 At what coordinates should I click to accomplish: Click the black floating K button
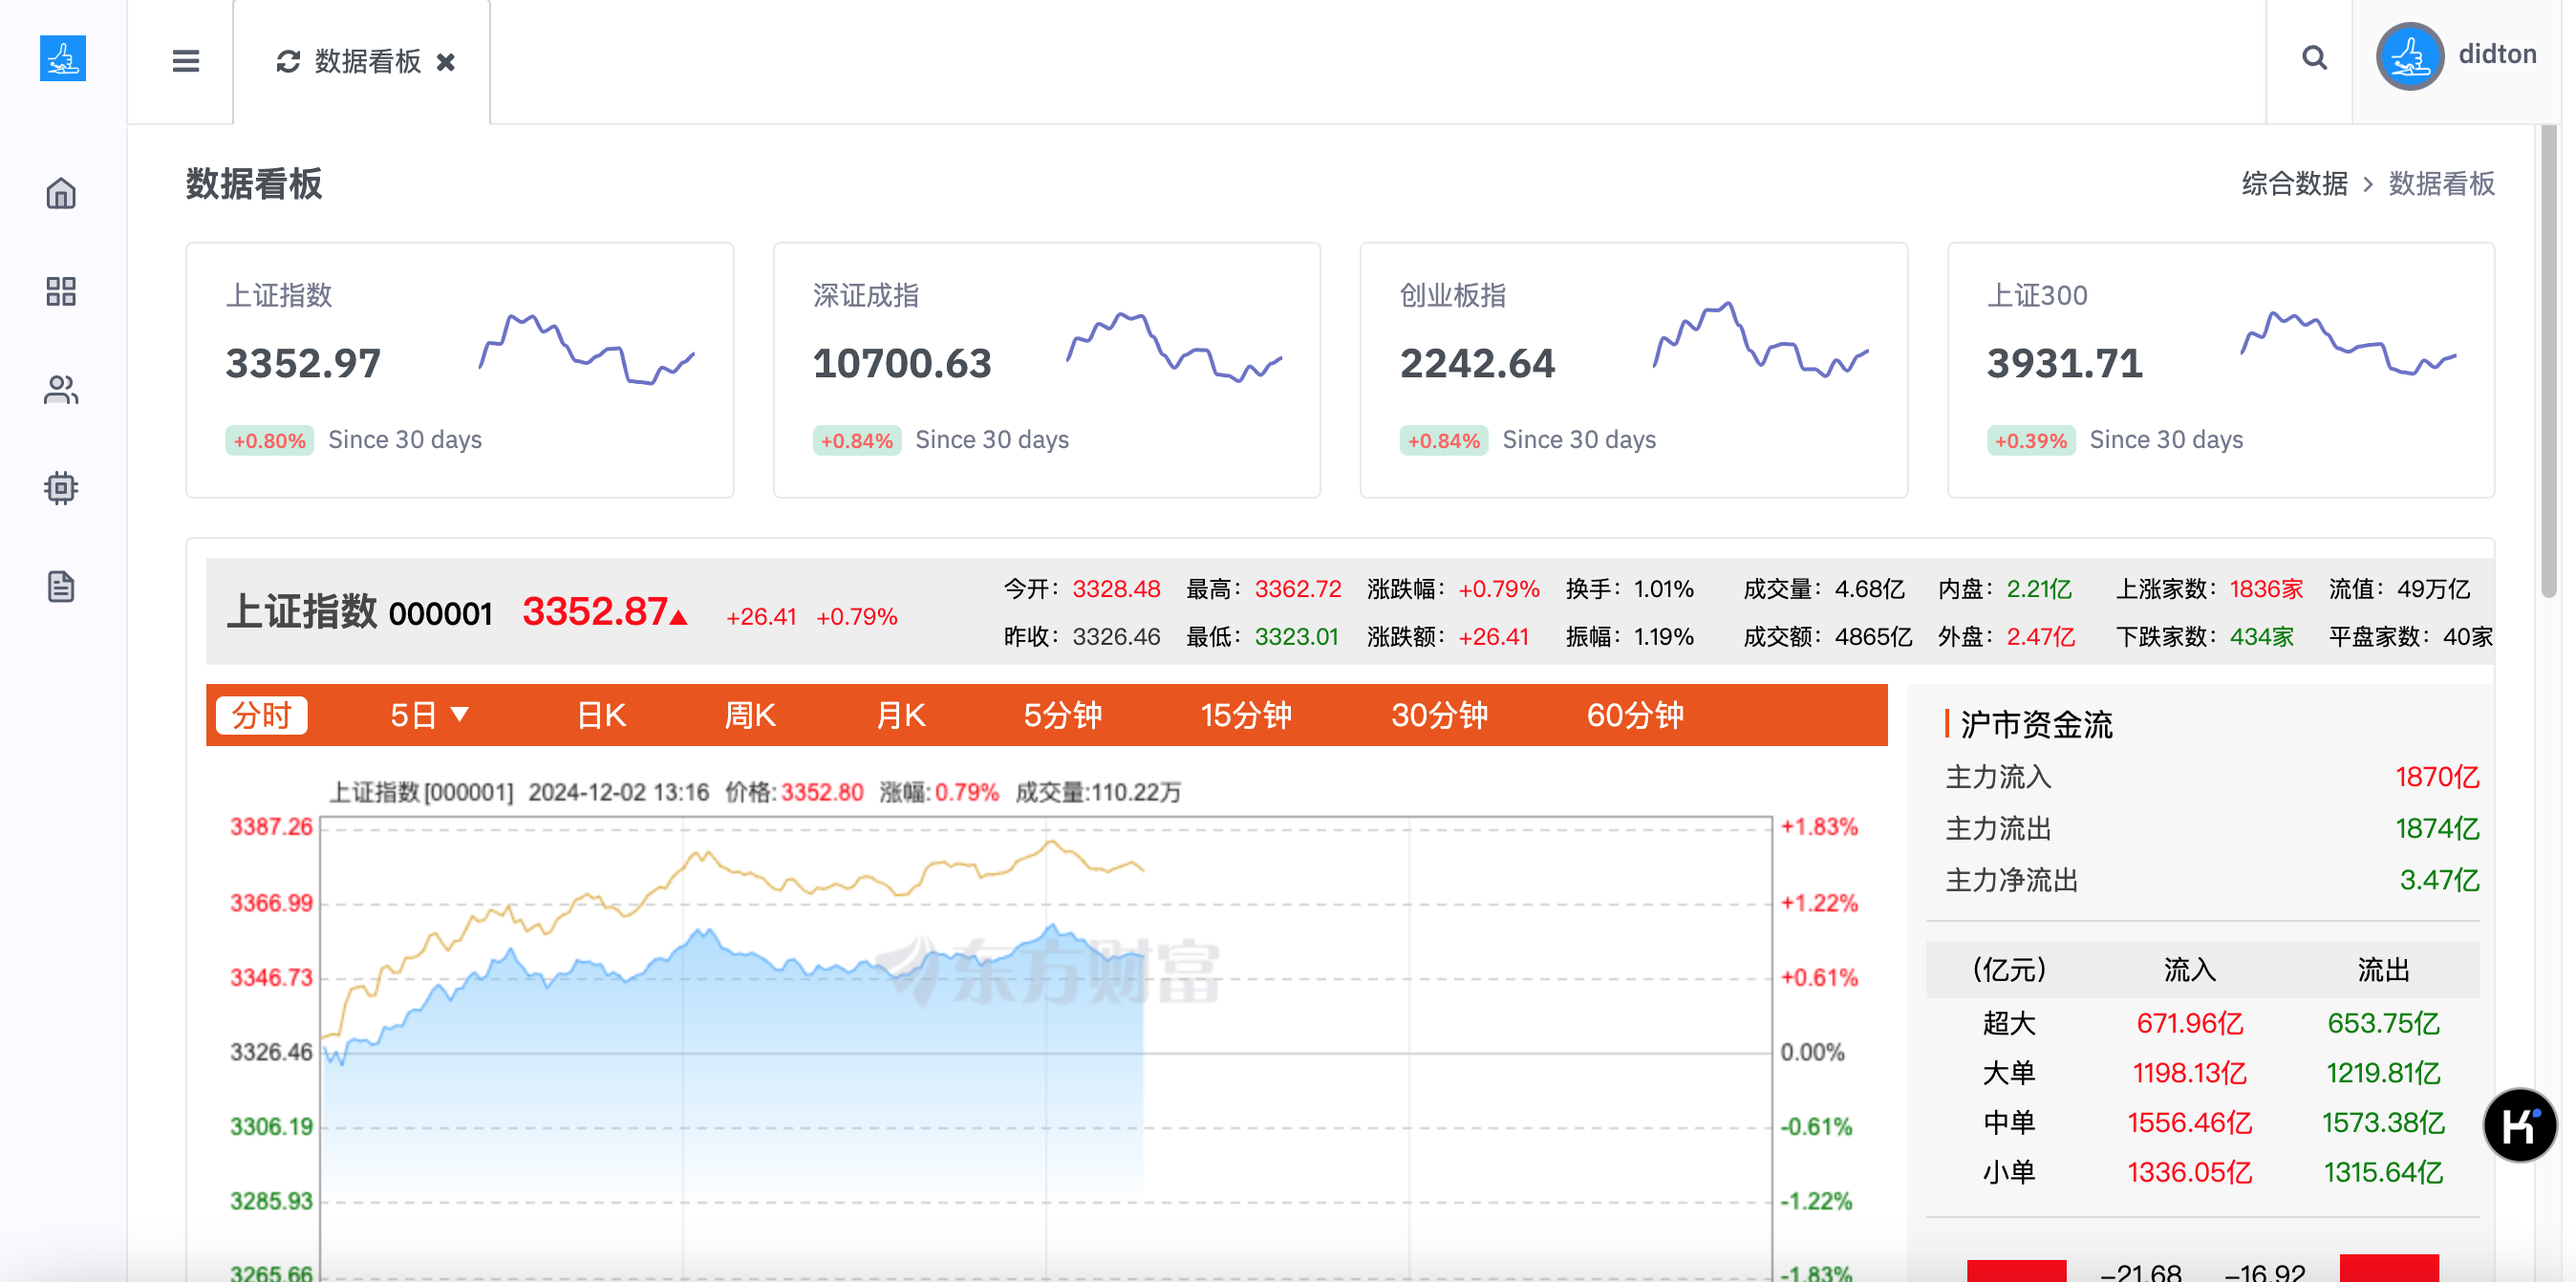pos(2520,1126)
